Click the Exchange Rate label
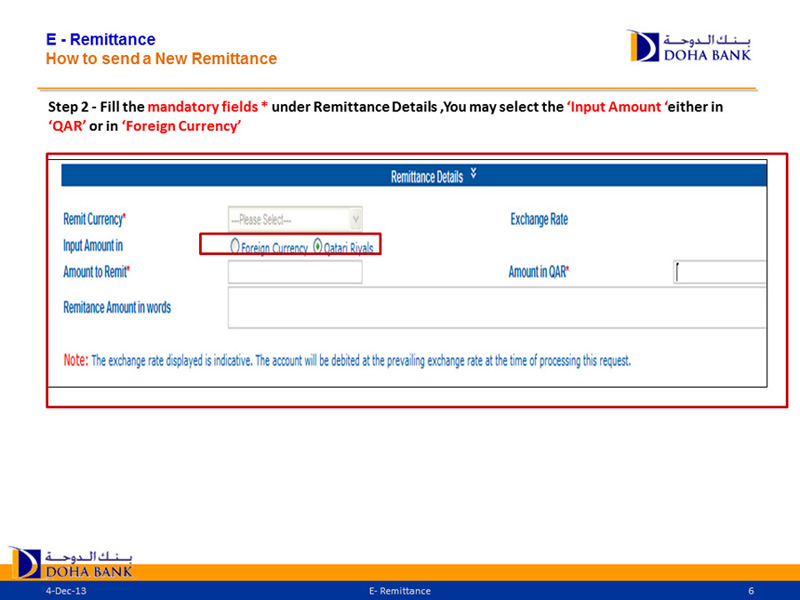800x600 pixels. point(539,219)
